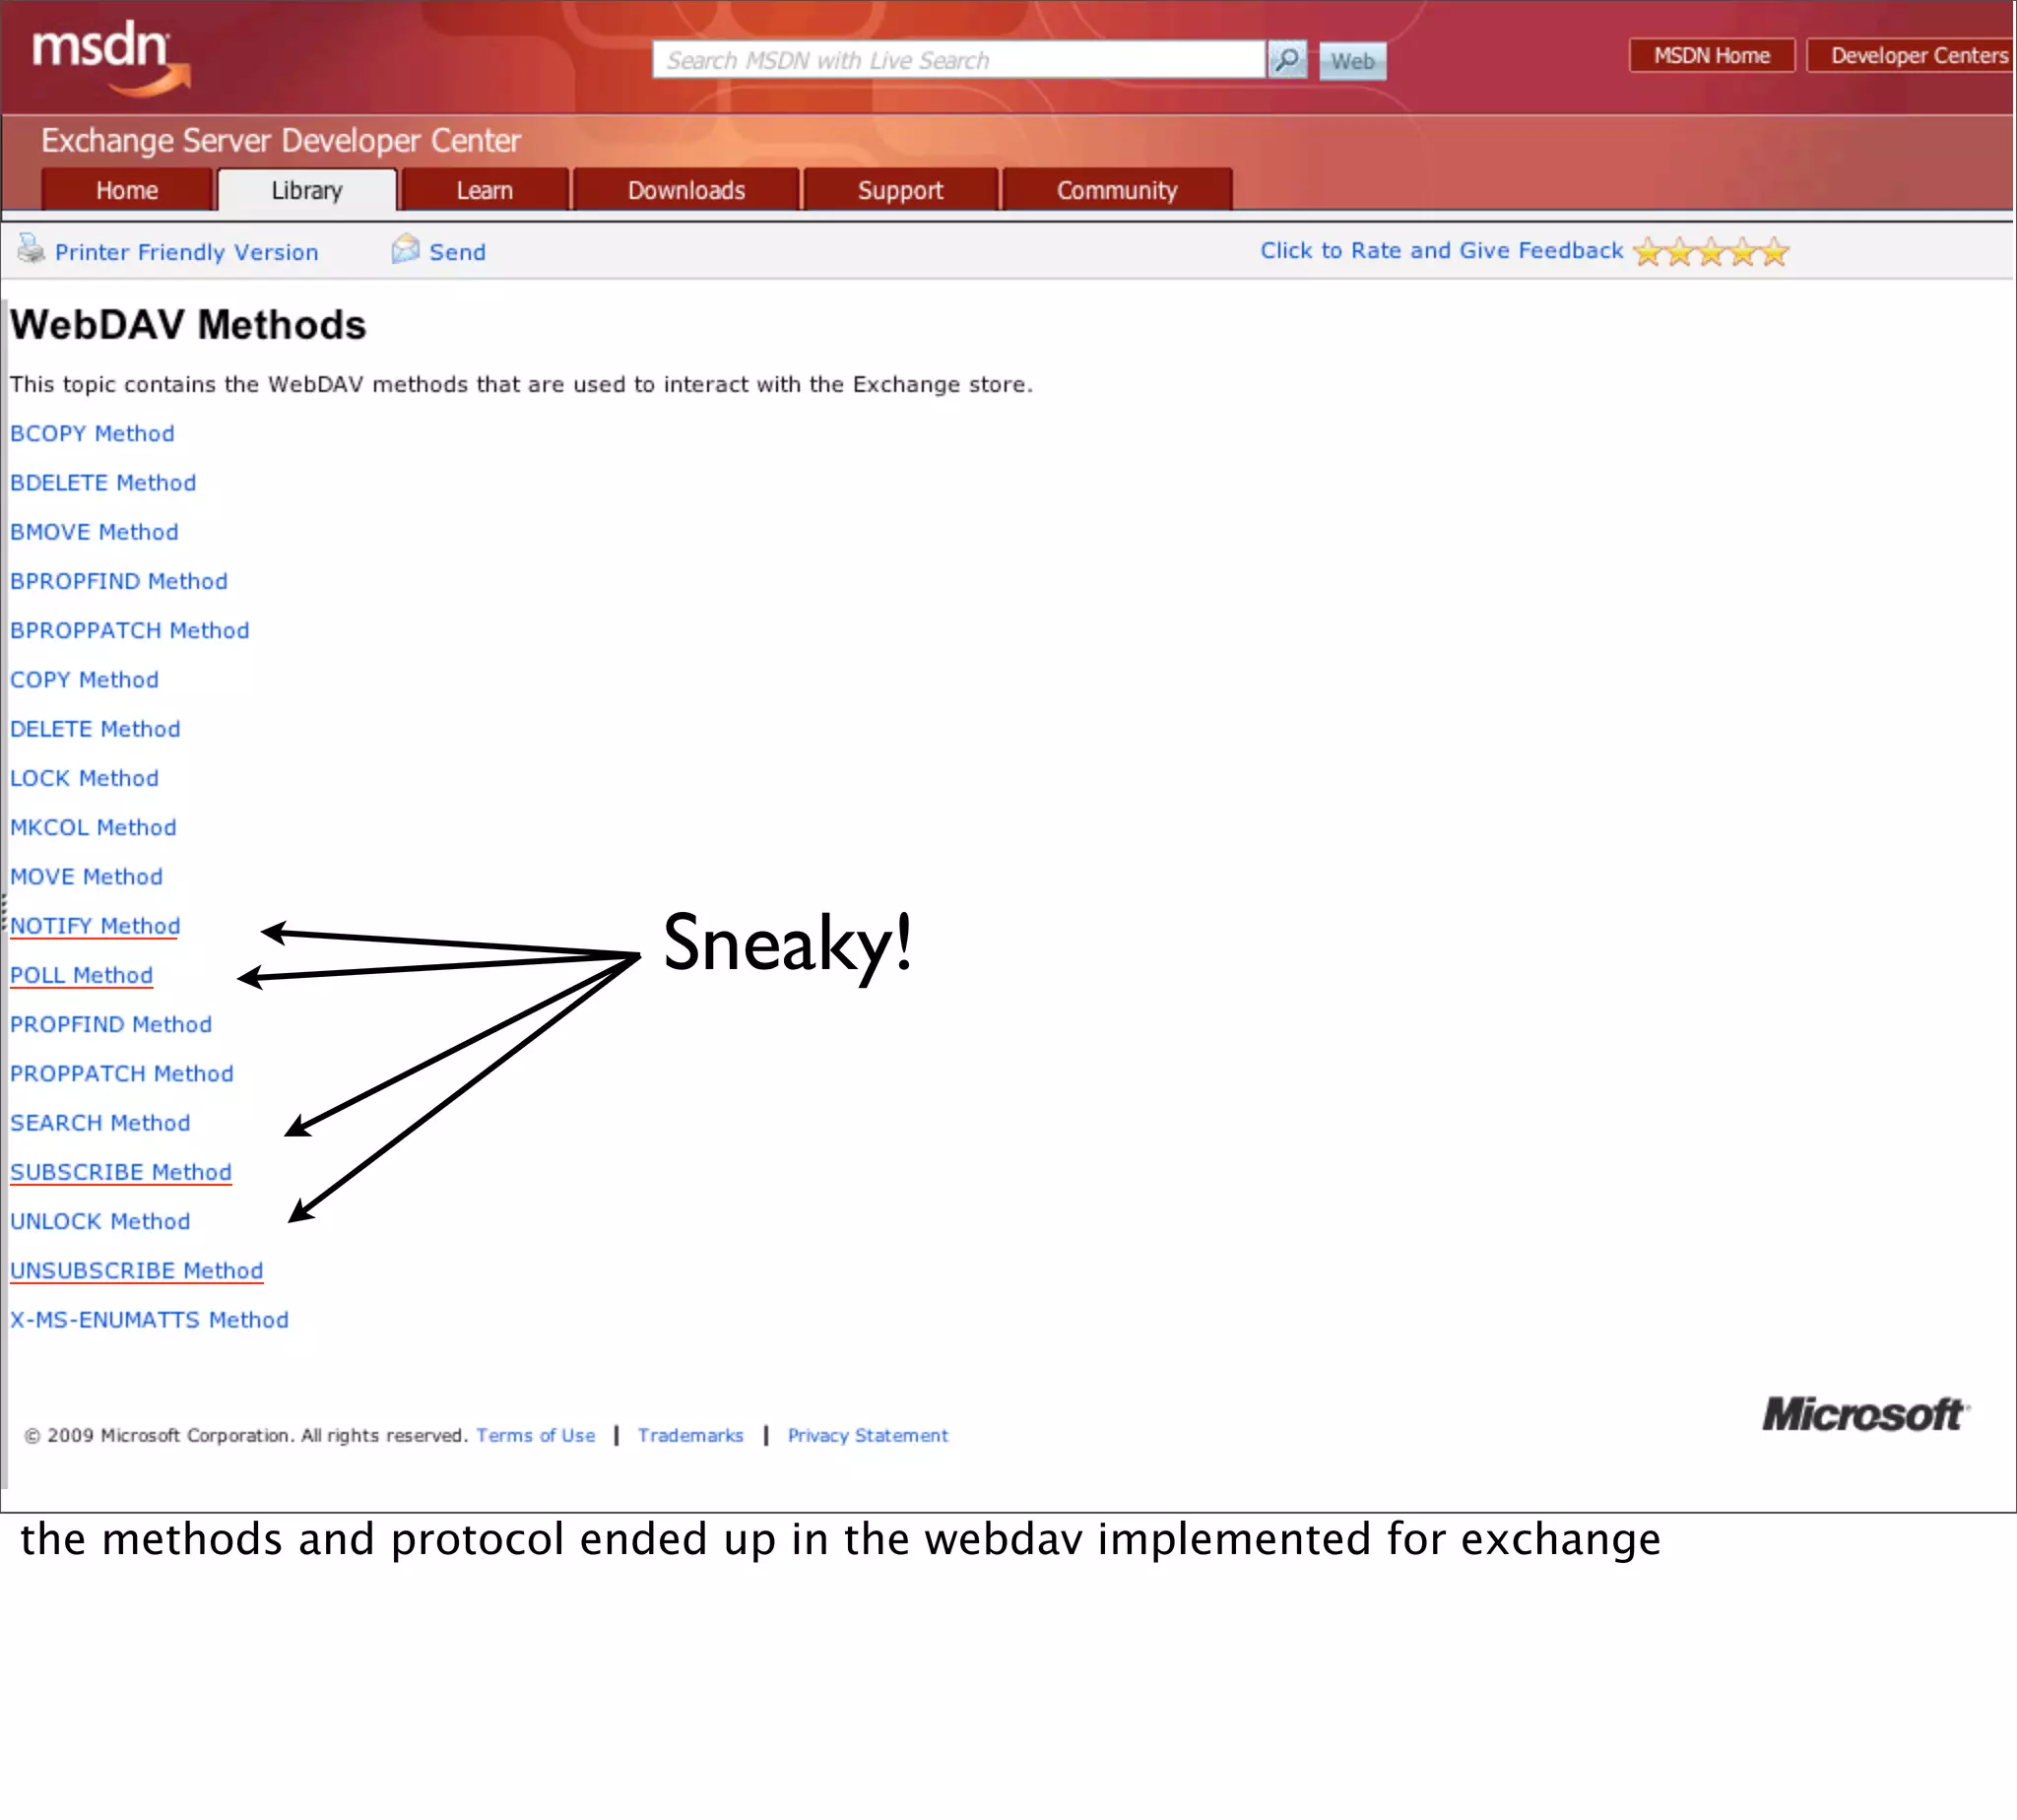Click the Microsoft logo in footer
Viewport: 2017px width, 1820px height.
coord(1865,1414)
